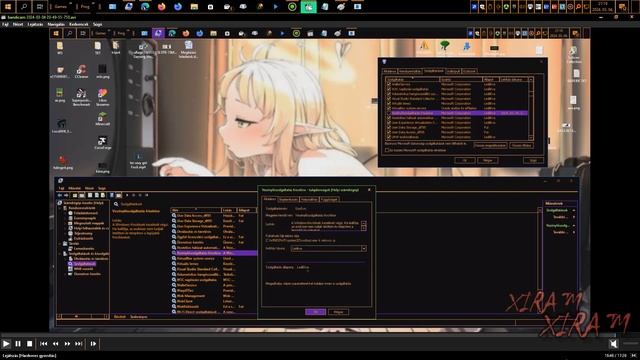Select VirtualBox system service row in services list
Image resolution: width=640 pixels, height=360 pixels.
(x=214, y=258)
